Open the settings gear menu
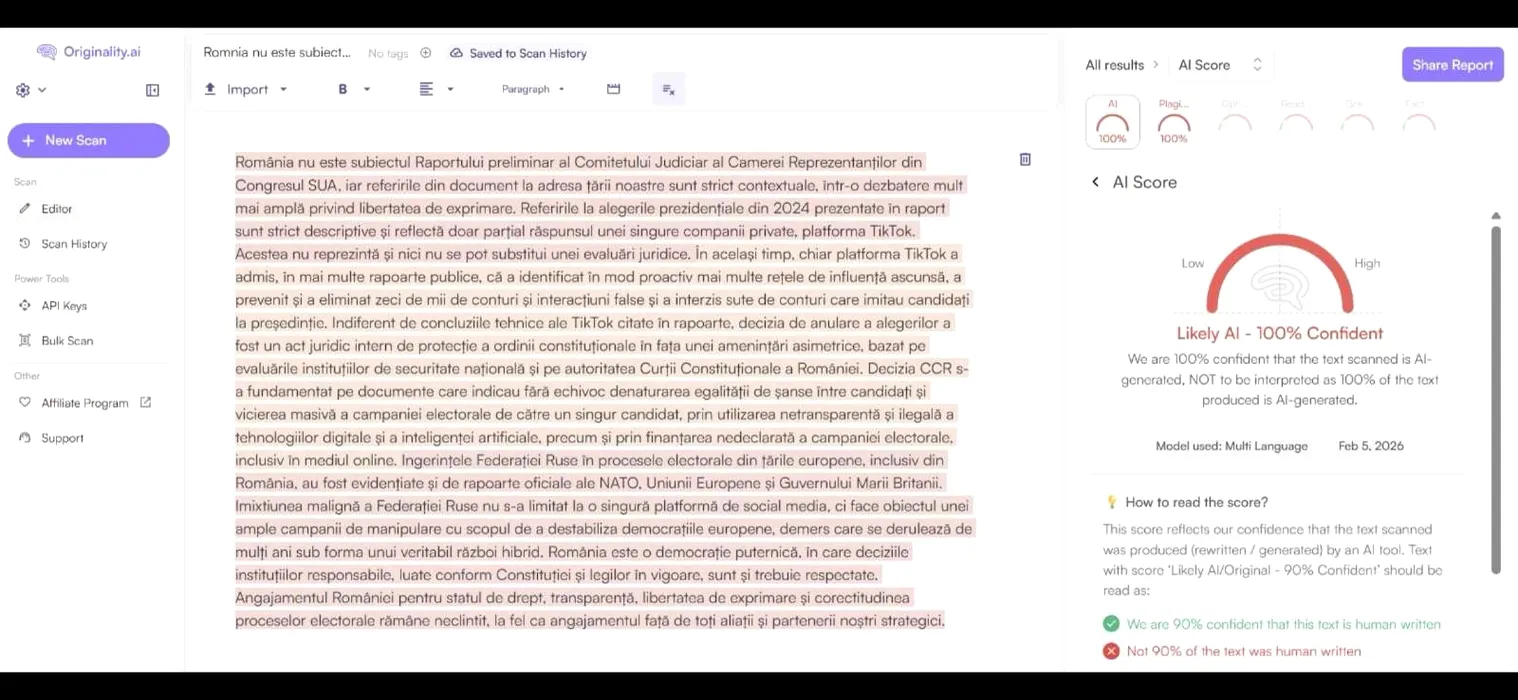Viewport: 1518px width, 700px height. pyautogui.click(x=30, y=90)
